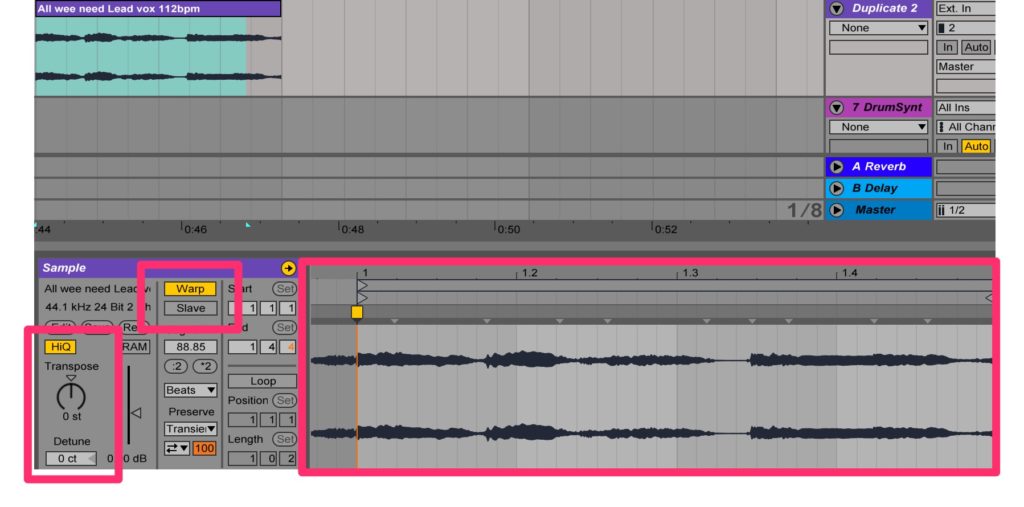This screenshot has width=1024, height=507.
Task: Click the Set button beside Length
Action: 285,439
